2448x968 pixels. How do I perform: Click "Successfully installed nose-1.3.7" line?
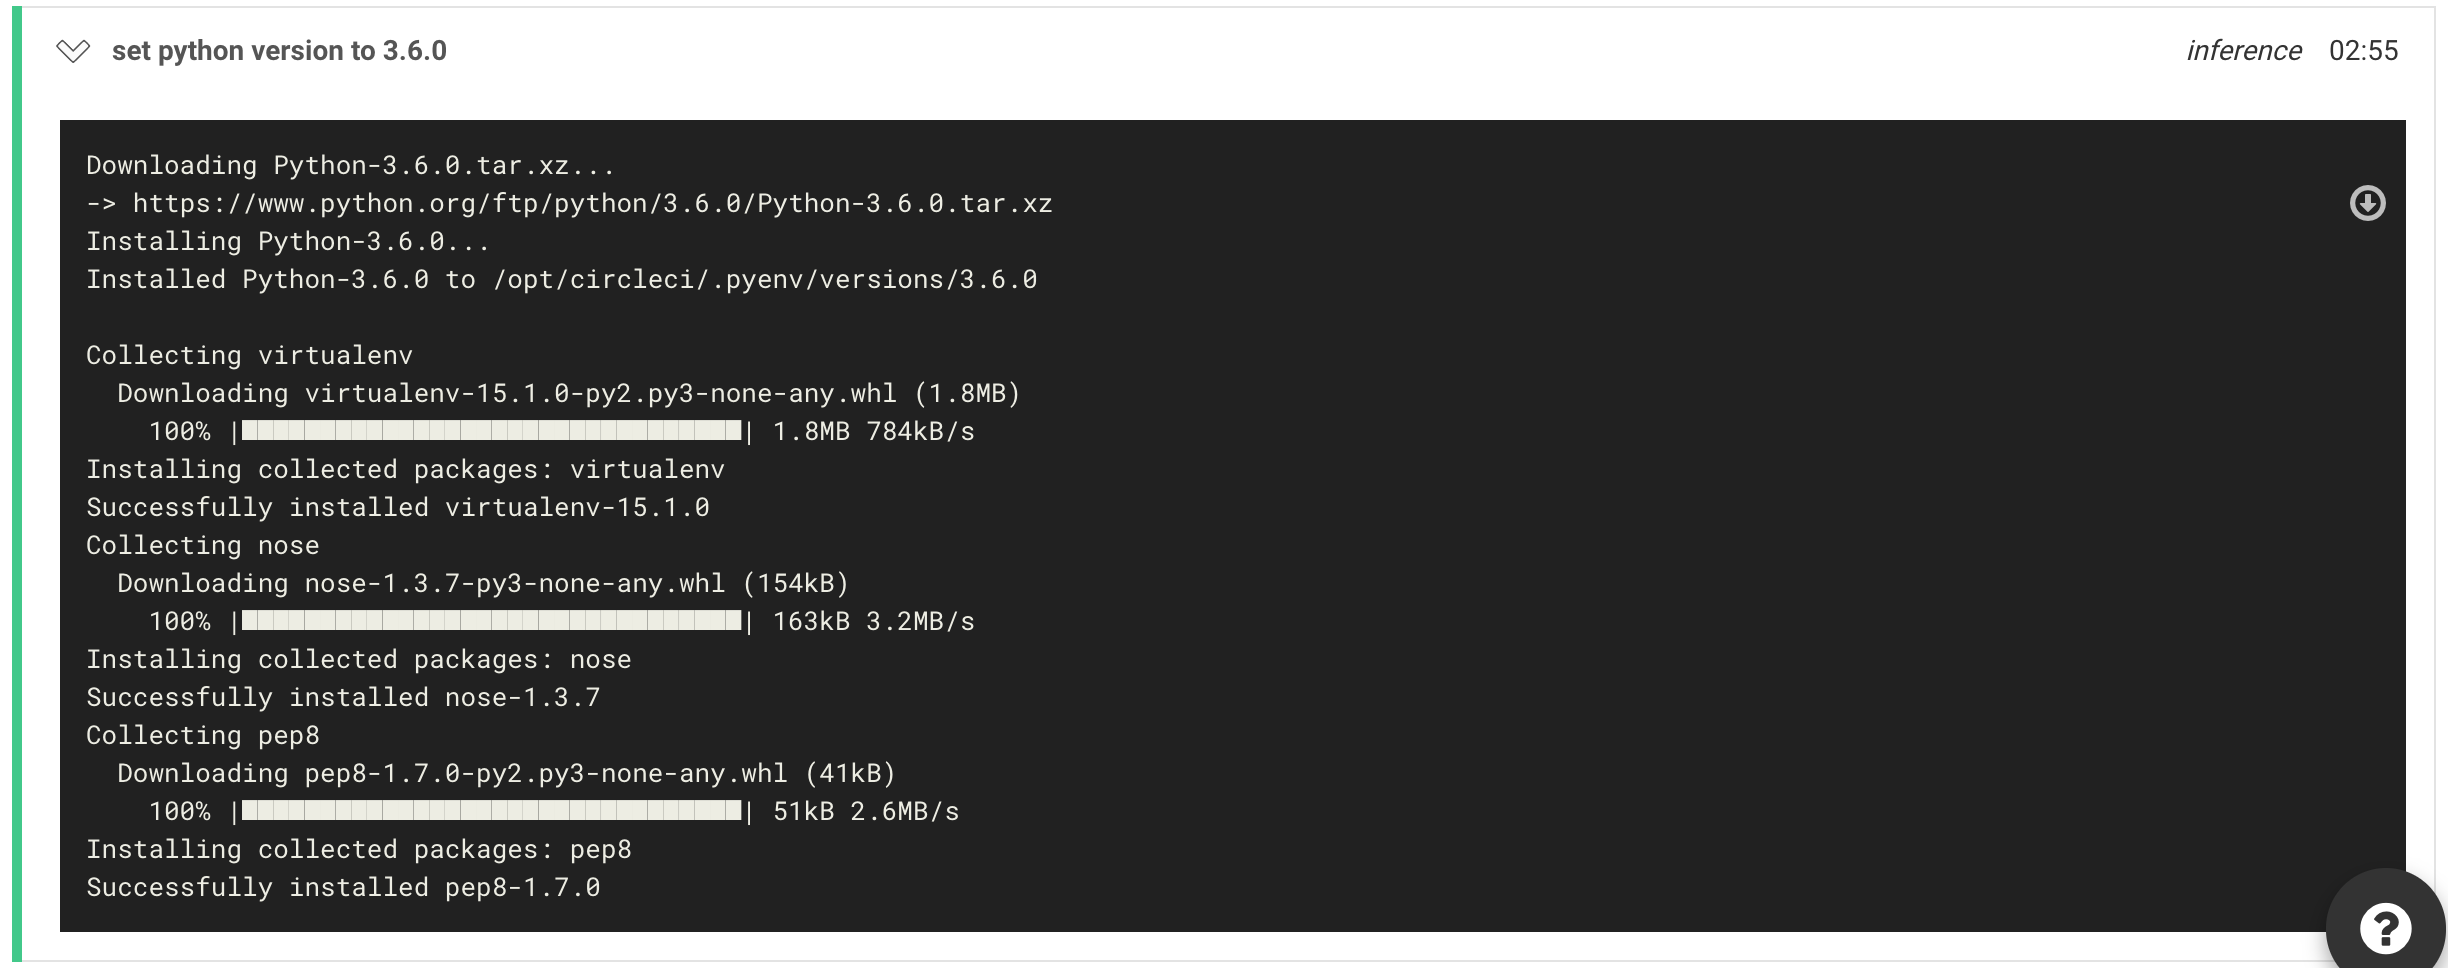pyautogui.click(x=343, y=698)
